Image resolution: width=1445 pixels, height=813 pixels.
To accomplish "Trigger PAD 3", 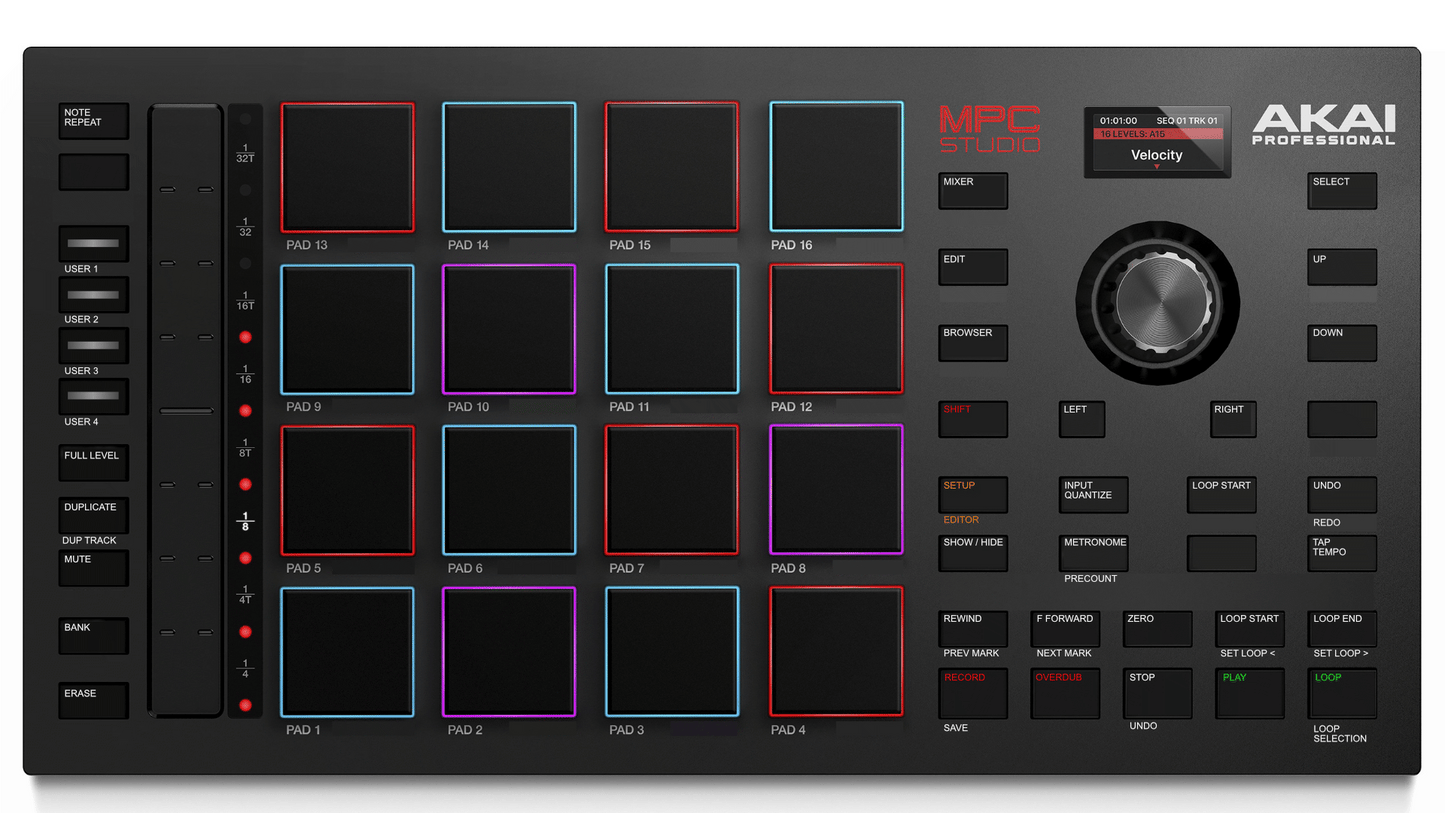I will pos(672,652).
